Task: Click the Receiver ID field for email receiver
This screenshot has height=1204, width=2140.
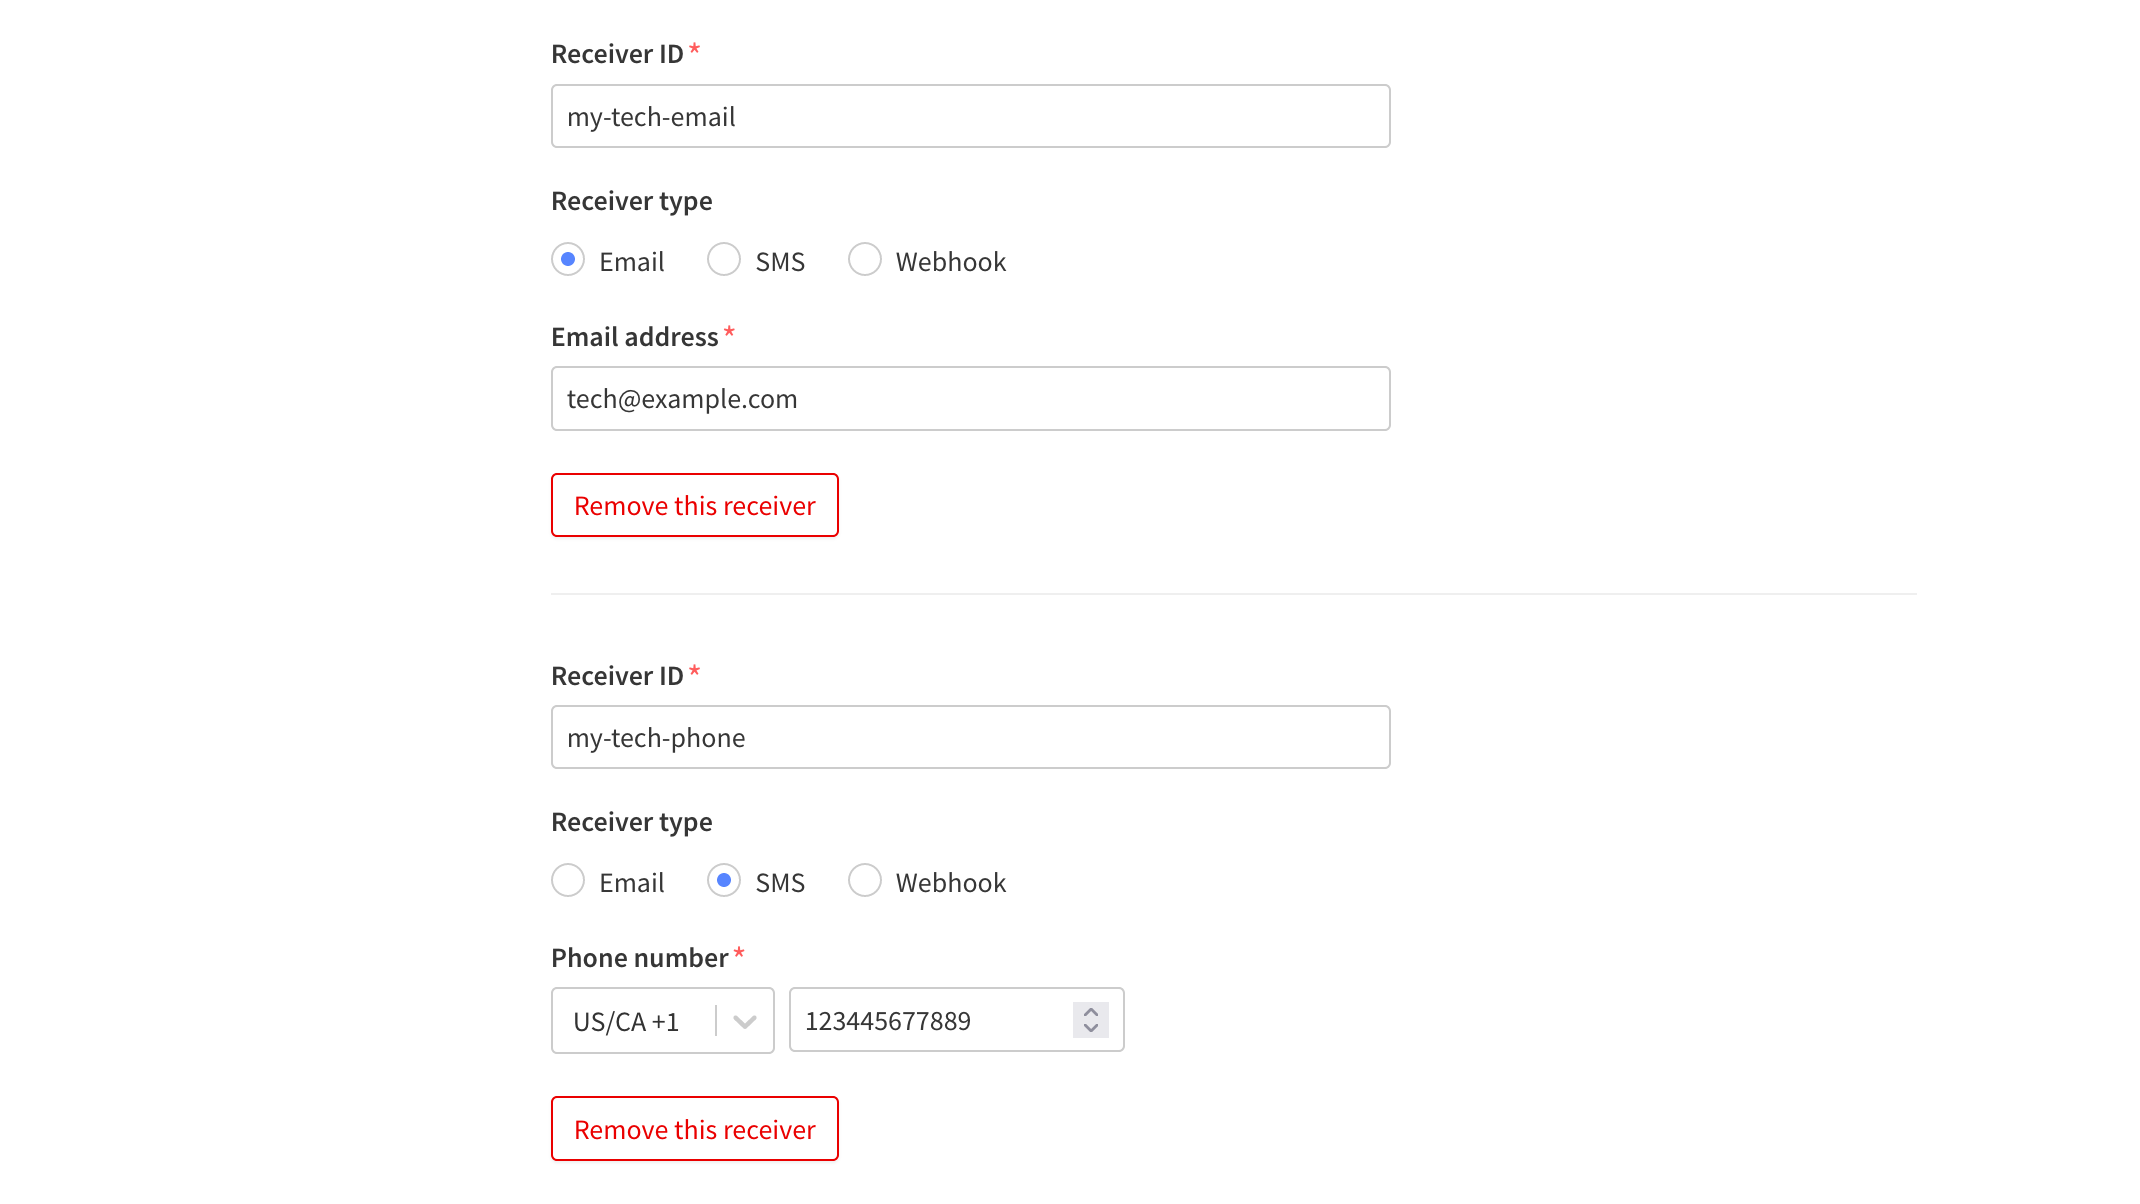Action: point(970,115)
